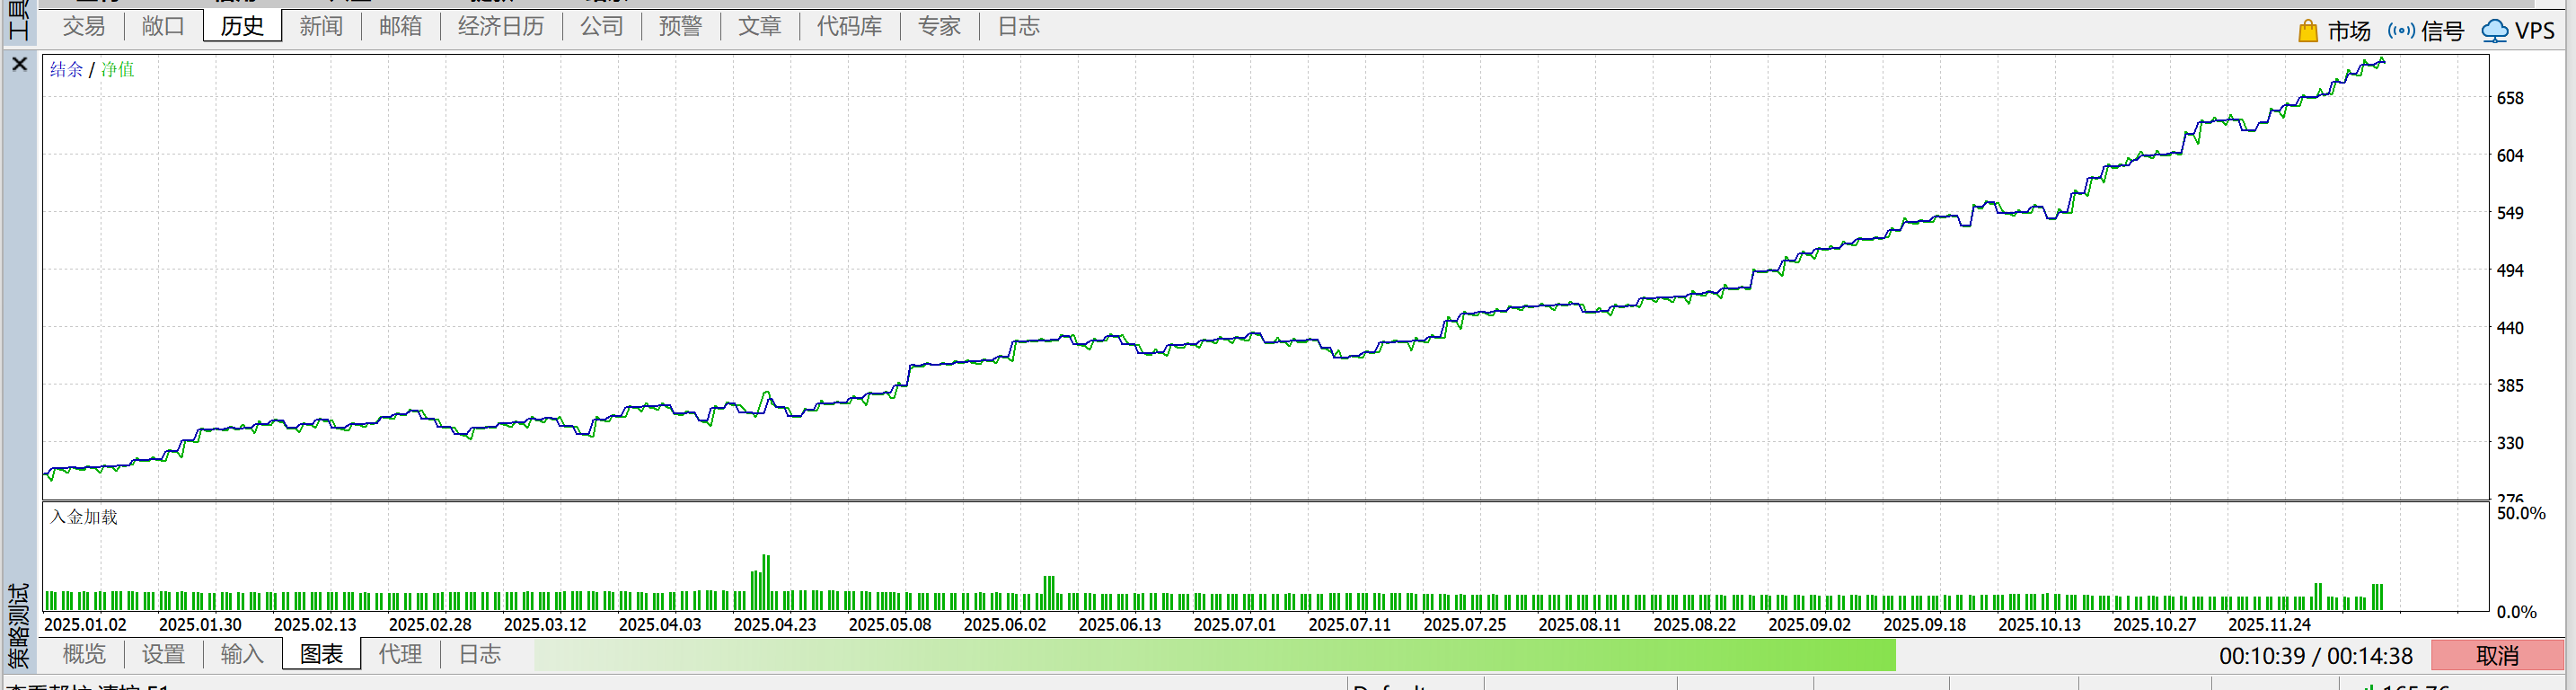Open the 日志 tab beside 专家
Viewport: 2576px width, 690px height.
pos(1019,26)
